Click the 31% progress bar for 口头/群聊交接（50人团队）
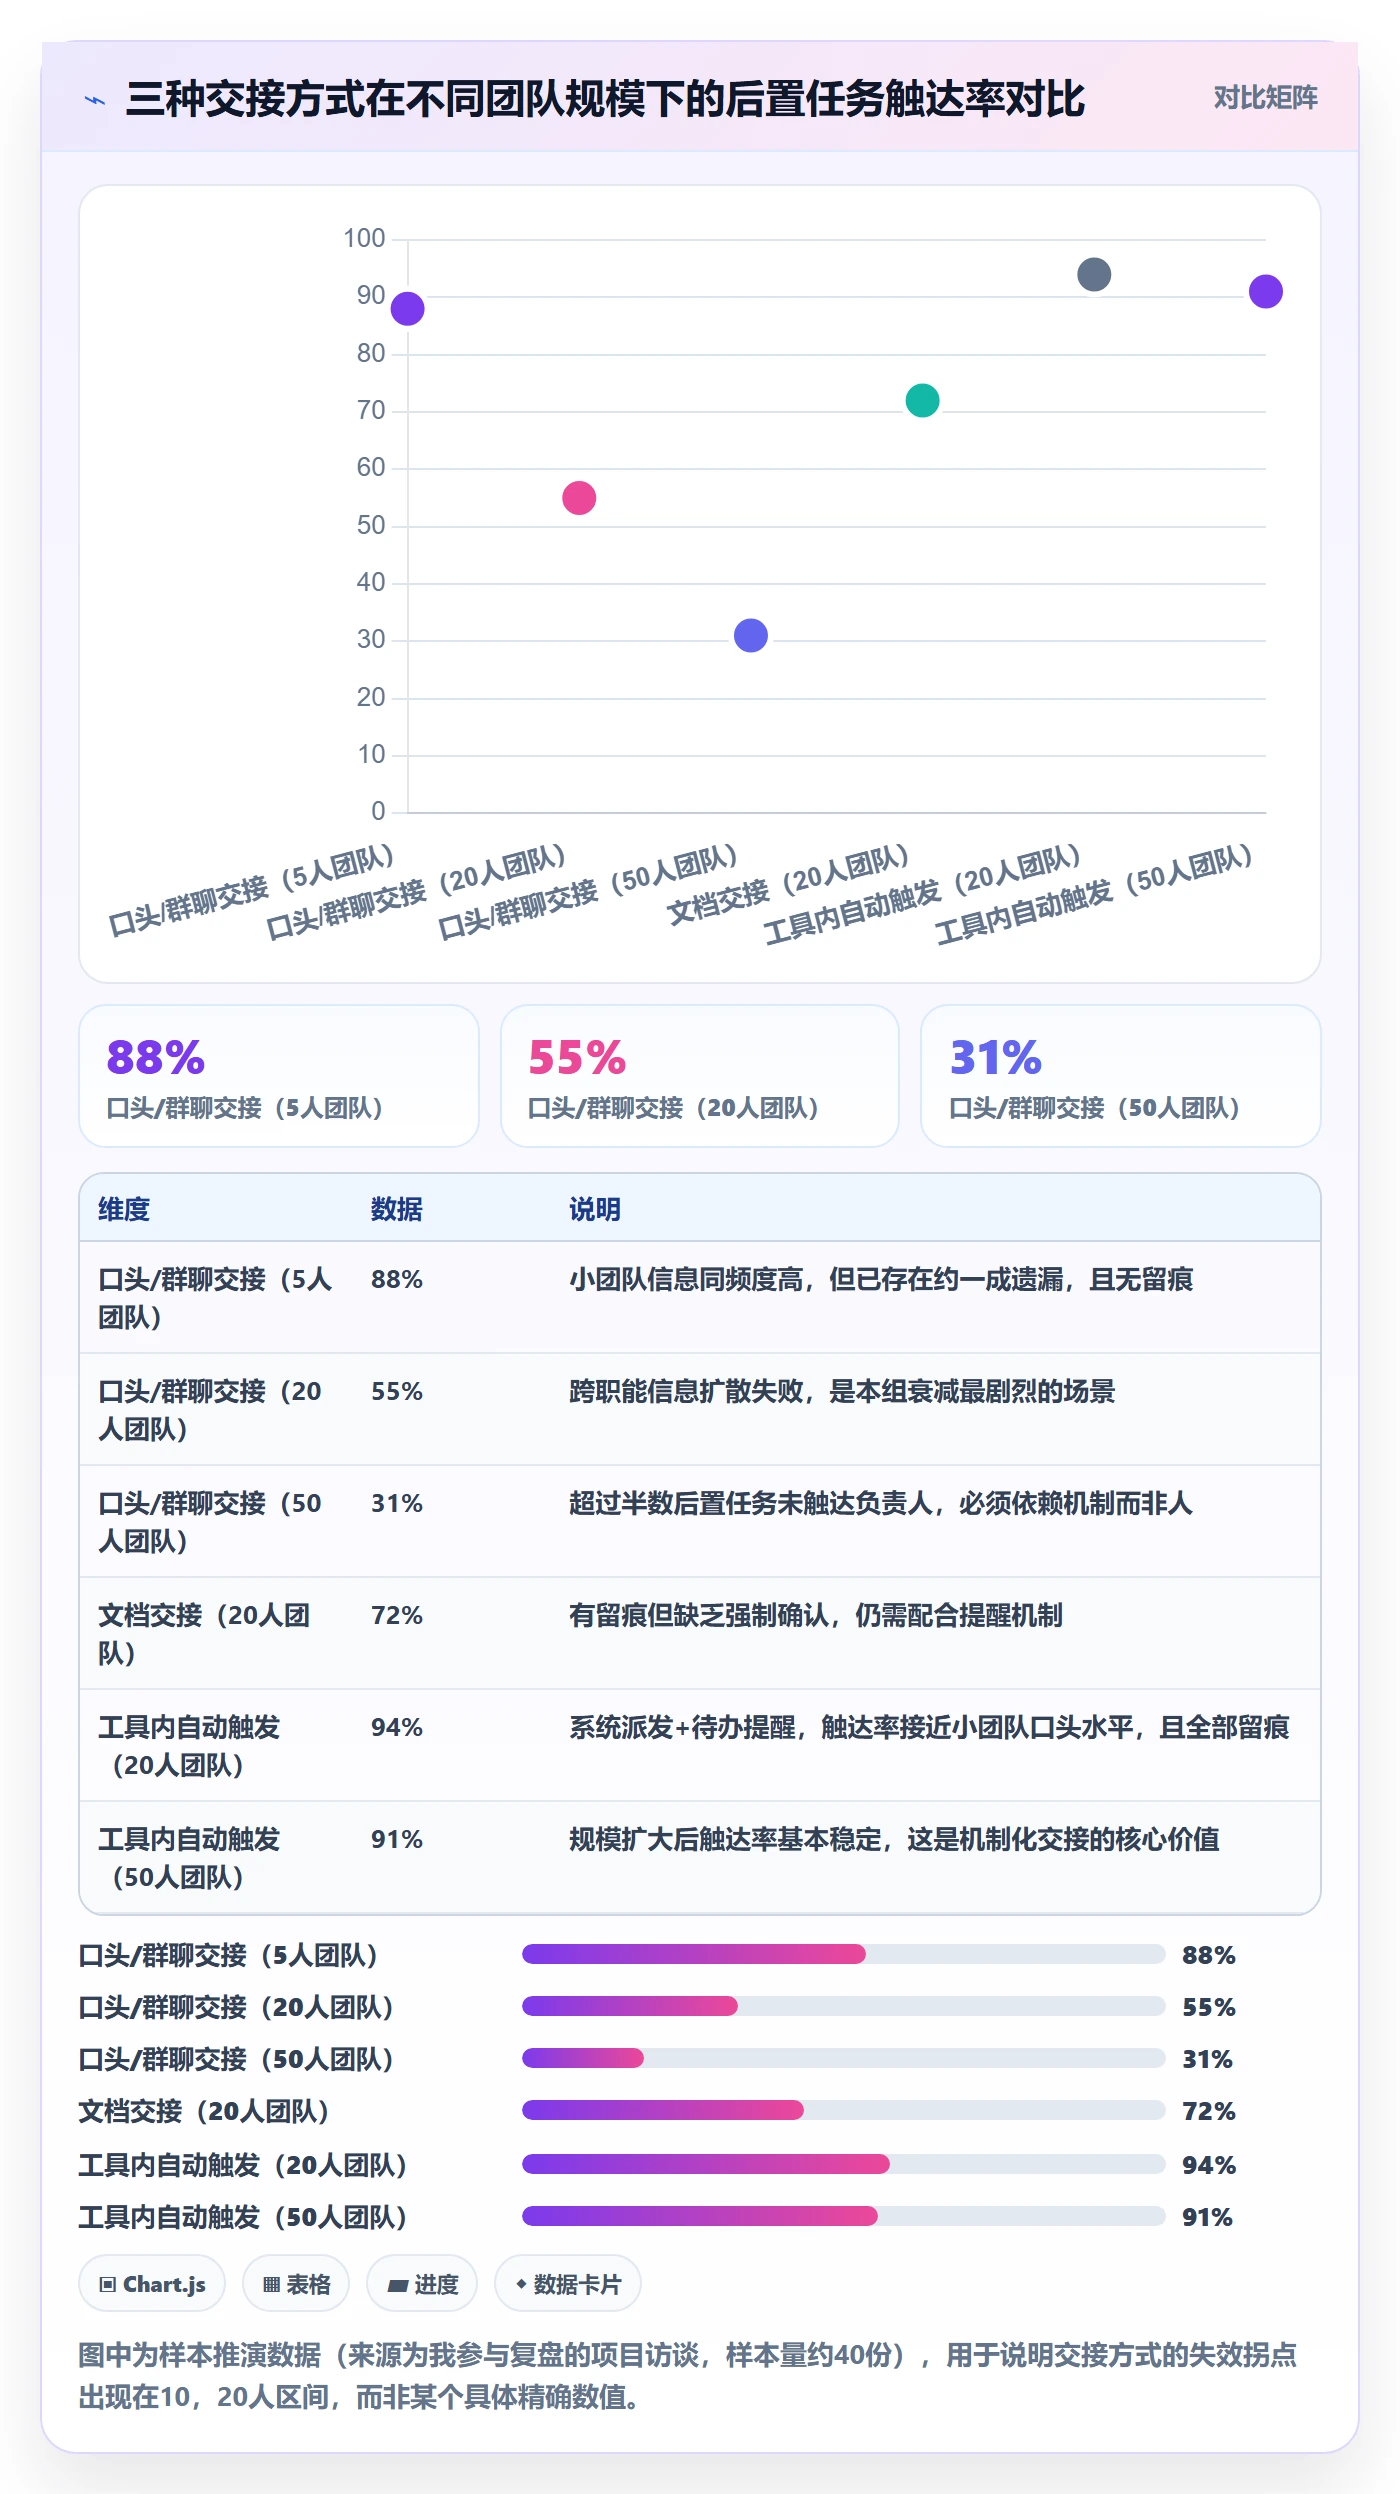 [844, 2058]
